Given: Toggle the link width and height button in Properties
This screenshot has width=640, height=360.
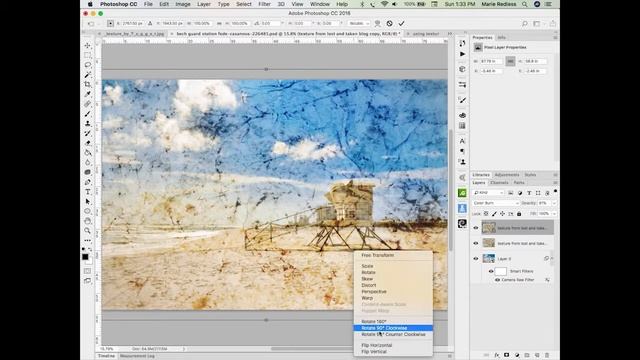Looking at the screenshot, I should pos(510,61).
